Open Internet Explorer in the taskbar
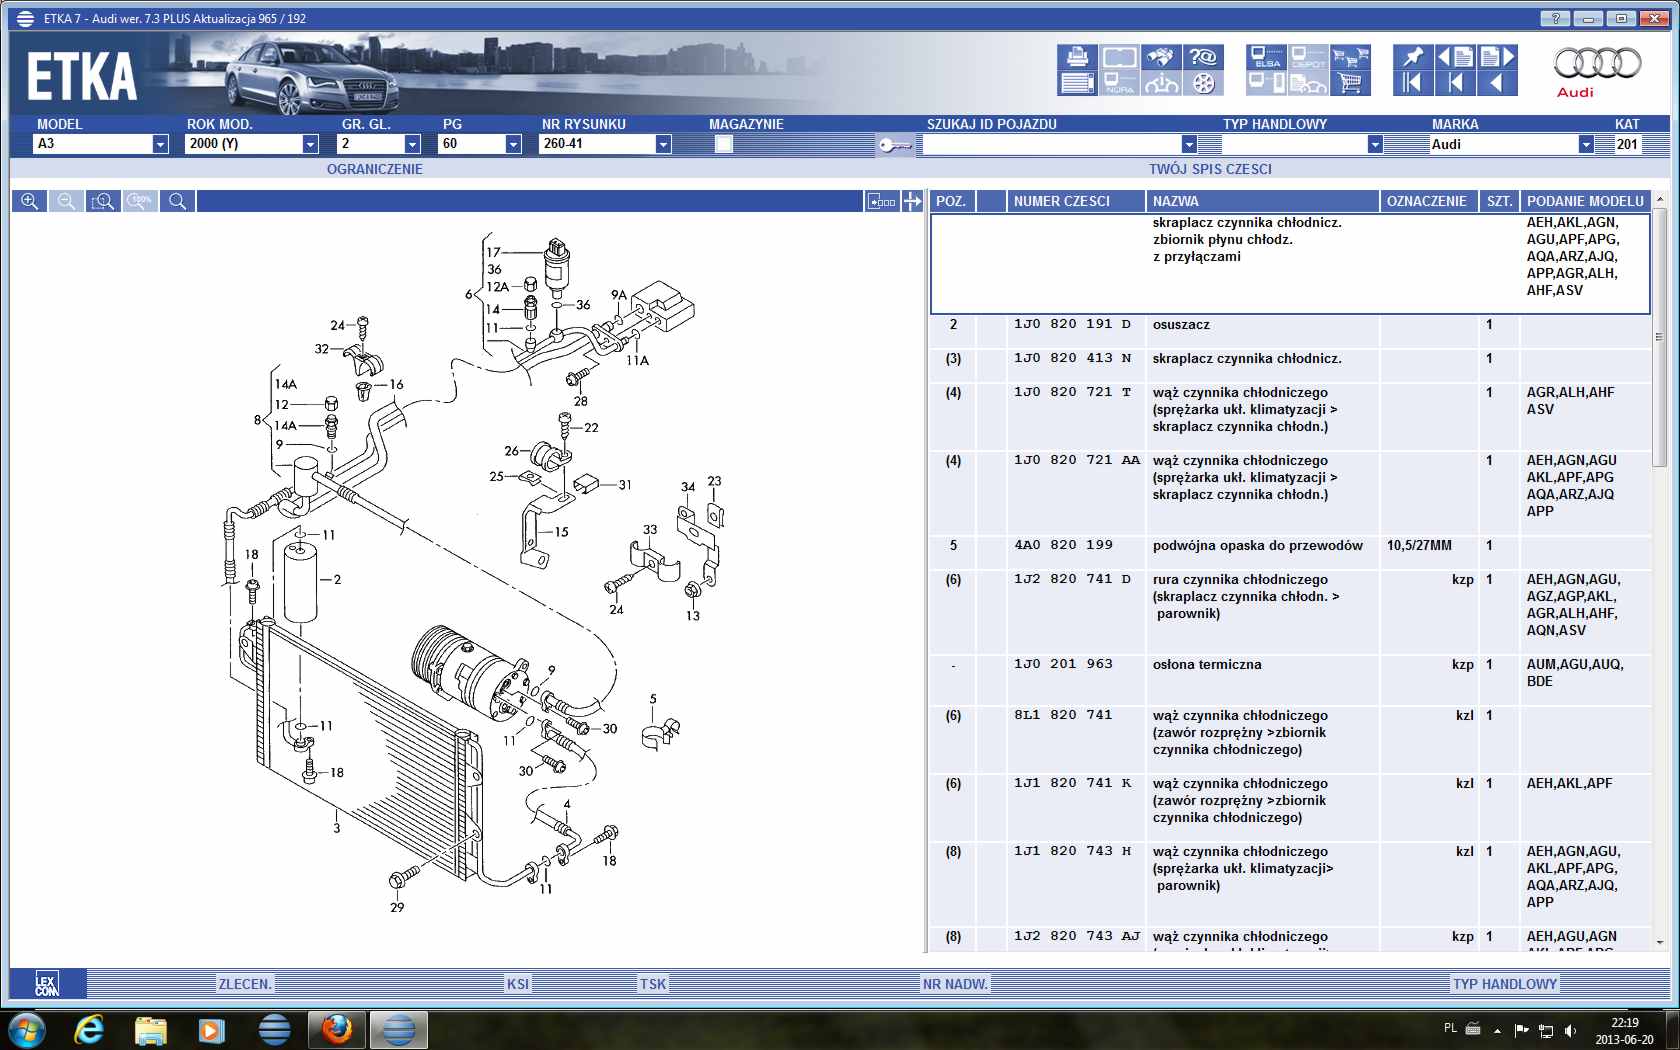This screenshot has width=1680, height=1050. click(90, 1029)
